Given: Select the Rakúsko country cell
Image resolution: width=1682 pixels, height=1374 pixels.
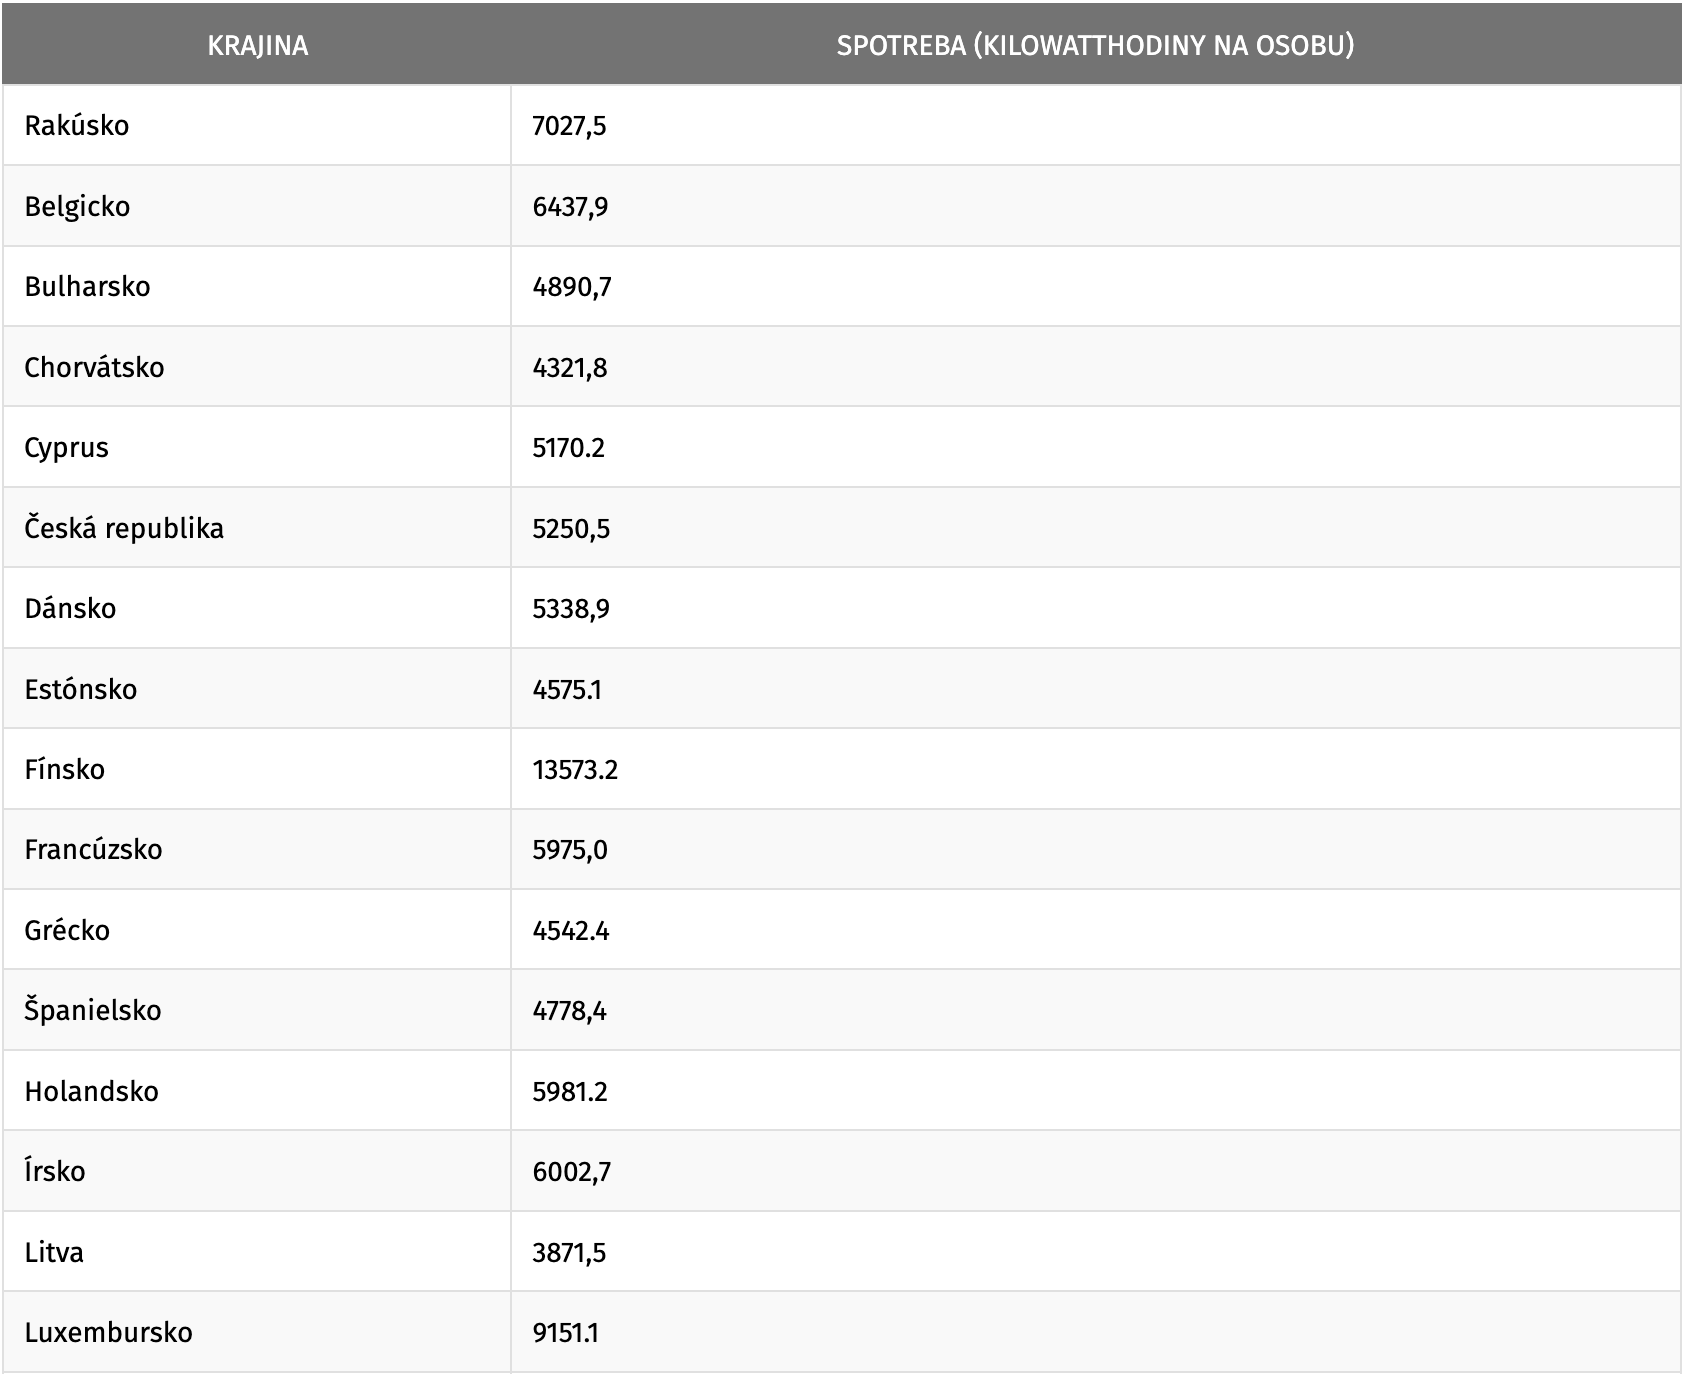Looking at the screenshot, I should click(77, 126).
